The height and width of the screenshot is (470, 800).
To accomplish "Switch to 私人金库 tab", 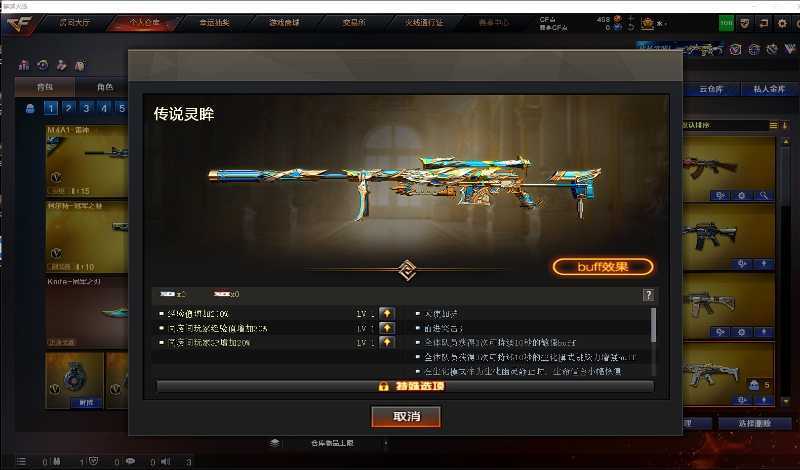I will click(x=769, y=89).
